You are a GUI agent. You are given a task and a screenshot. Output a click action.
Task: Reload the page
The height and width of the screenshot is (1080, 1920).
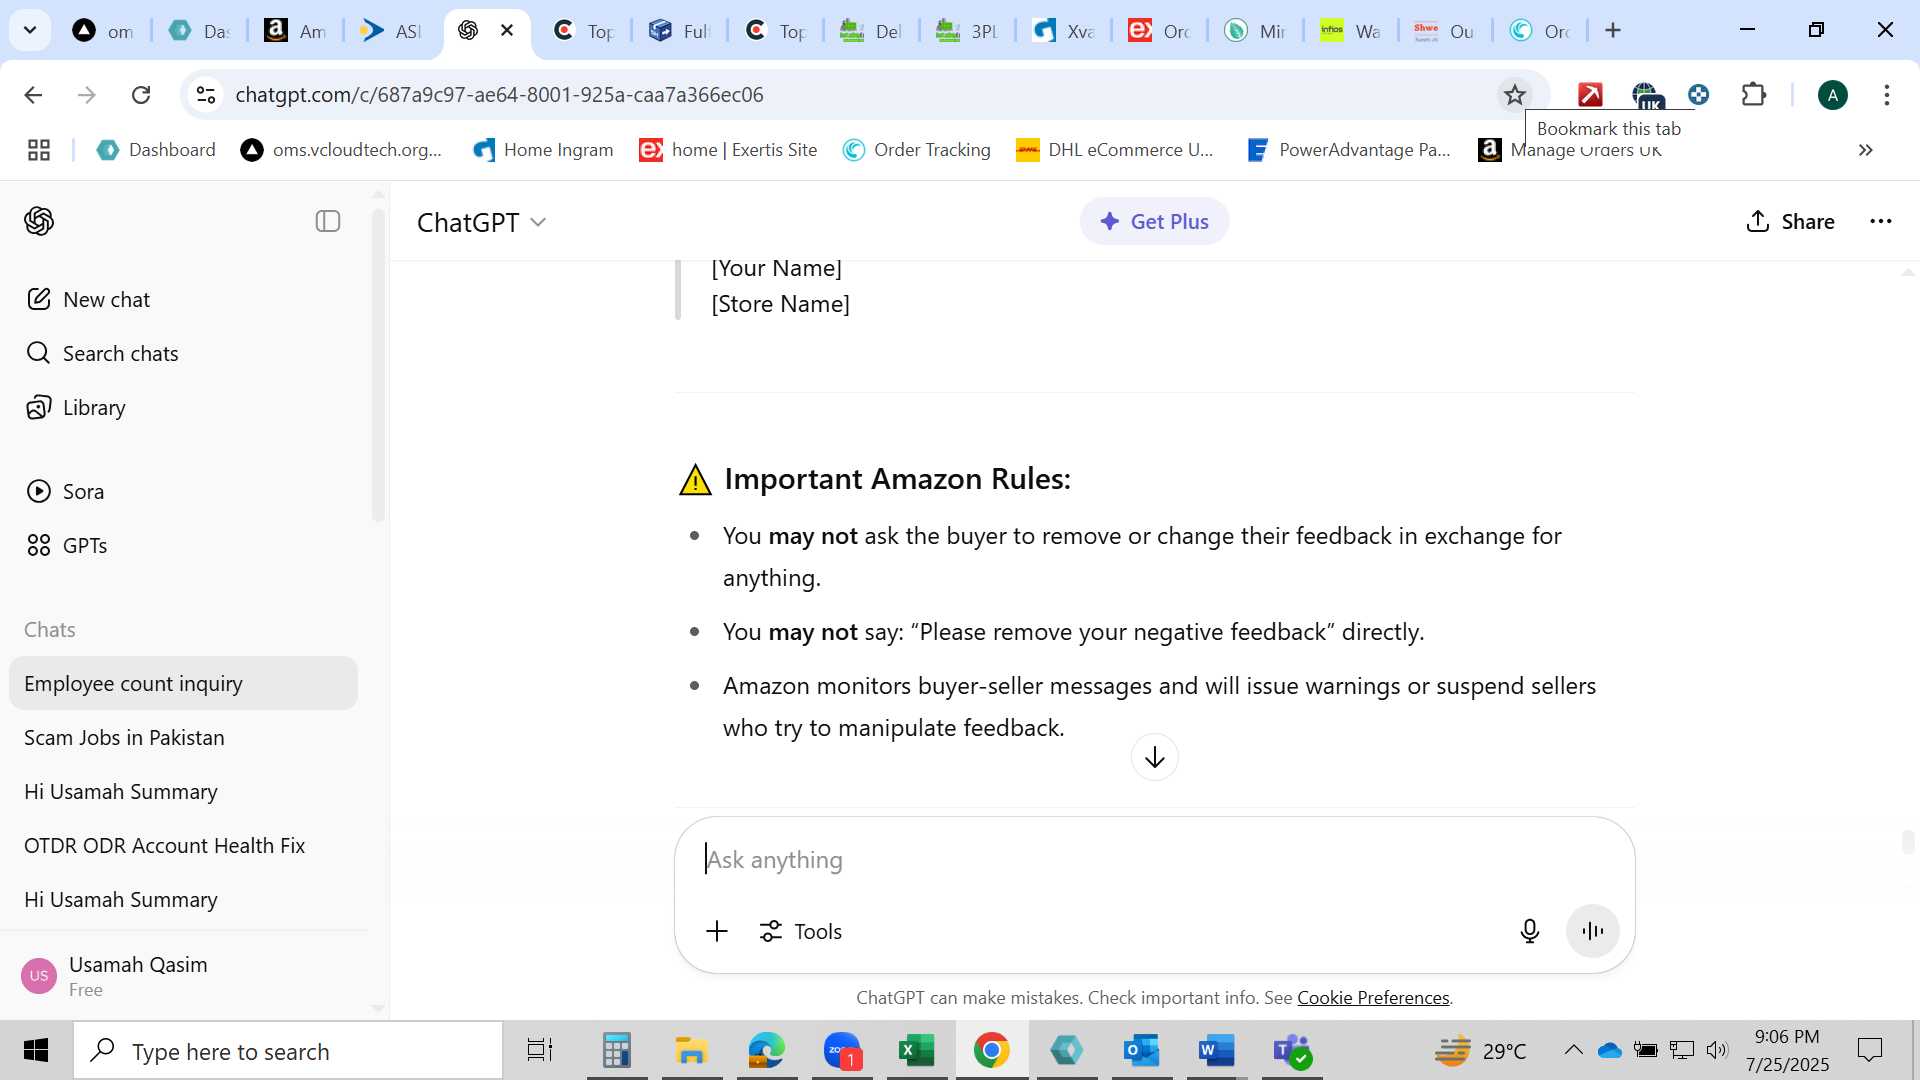pos(141,95)
